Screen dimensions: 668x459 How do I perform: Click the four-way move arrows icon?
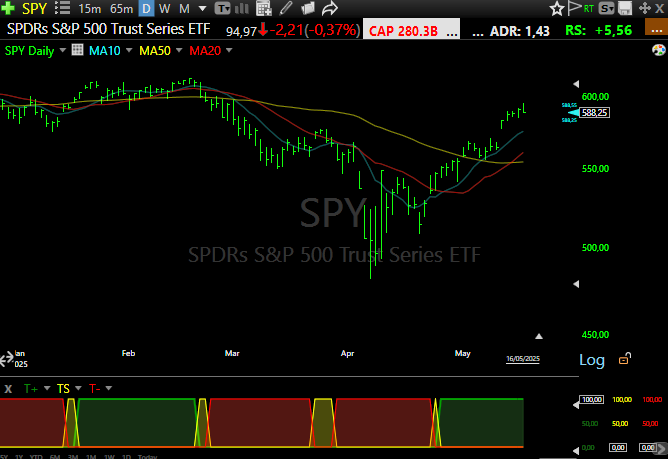coord(645,8)
